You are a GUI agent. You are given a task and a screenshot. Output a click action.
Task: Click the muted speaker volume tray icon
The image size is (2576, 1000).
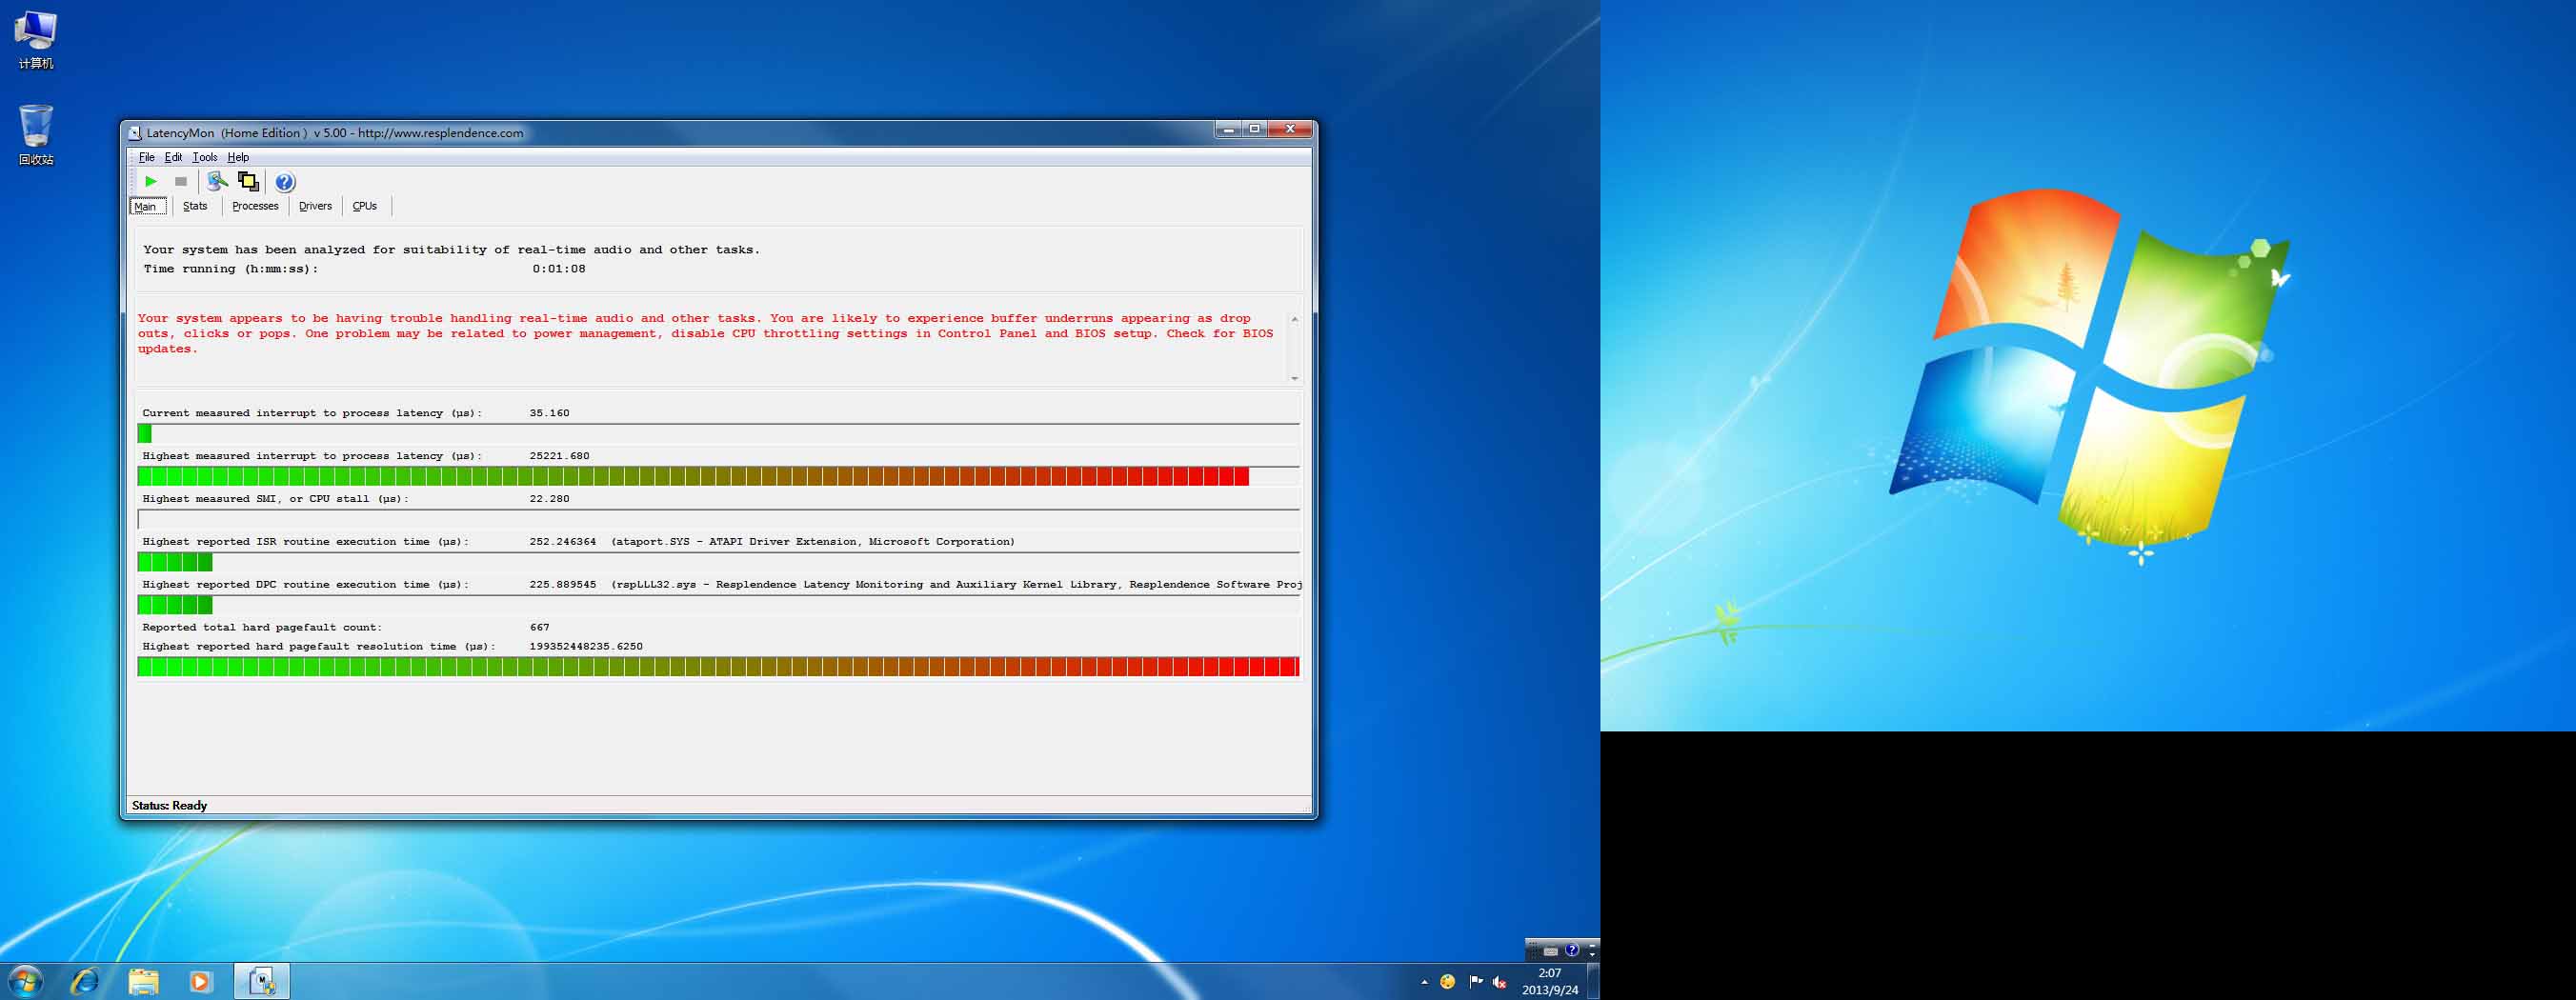(x=1499, y=982)
